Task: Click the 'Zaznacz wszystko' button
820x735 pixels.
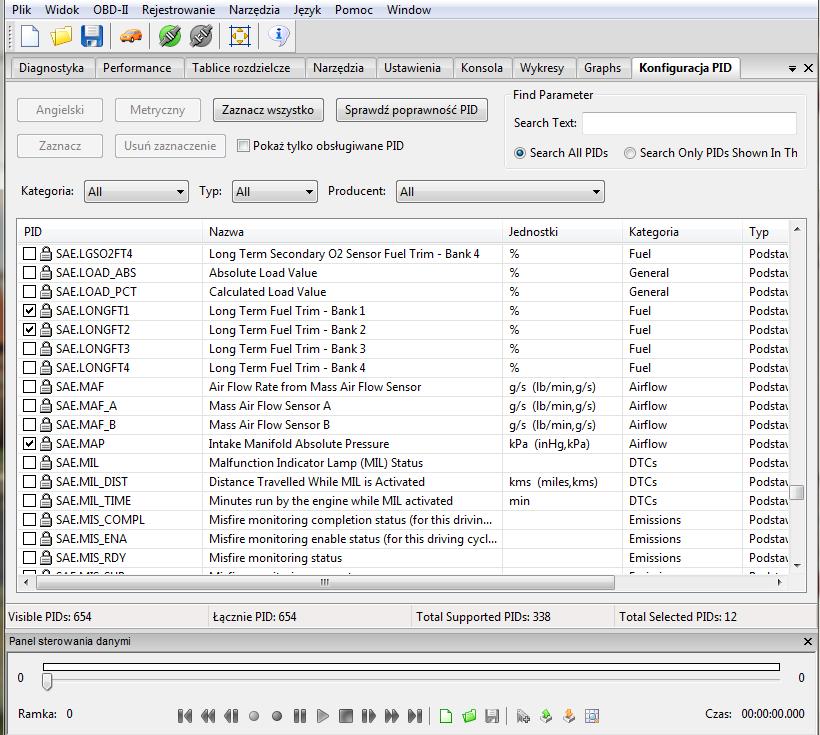Action: pyautogui.click(x=268, y=110)
